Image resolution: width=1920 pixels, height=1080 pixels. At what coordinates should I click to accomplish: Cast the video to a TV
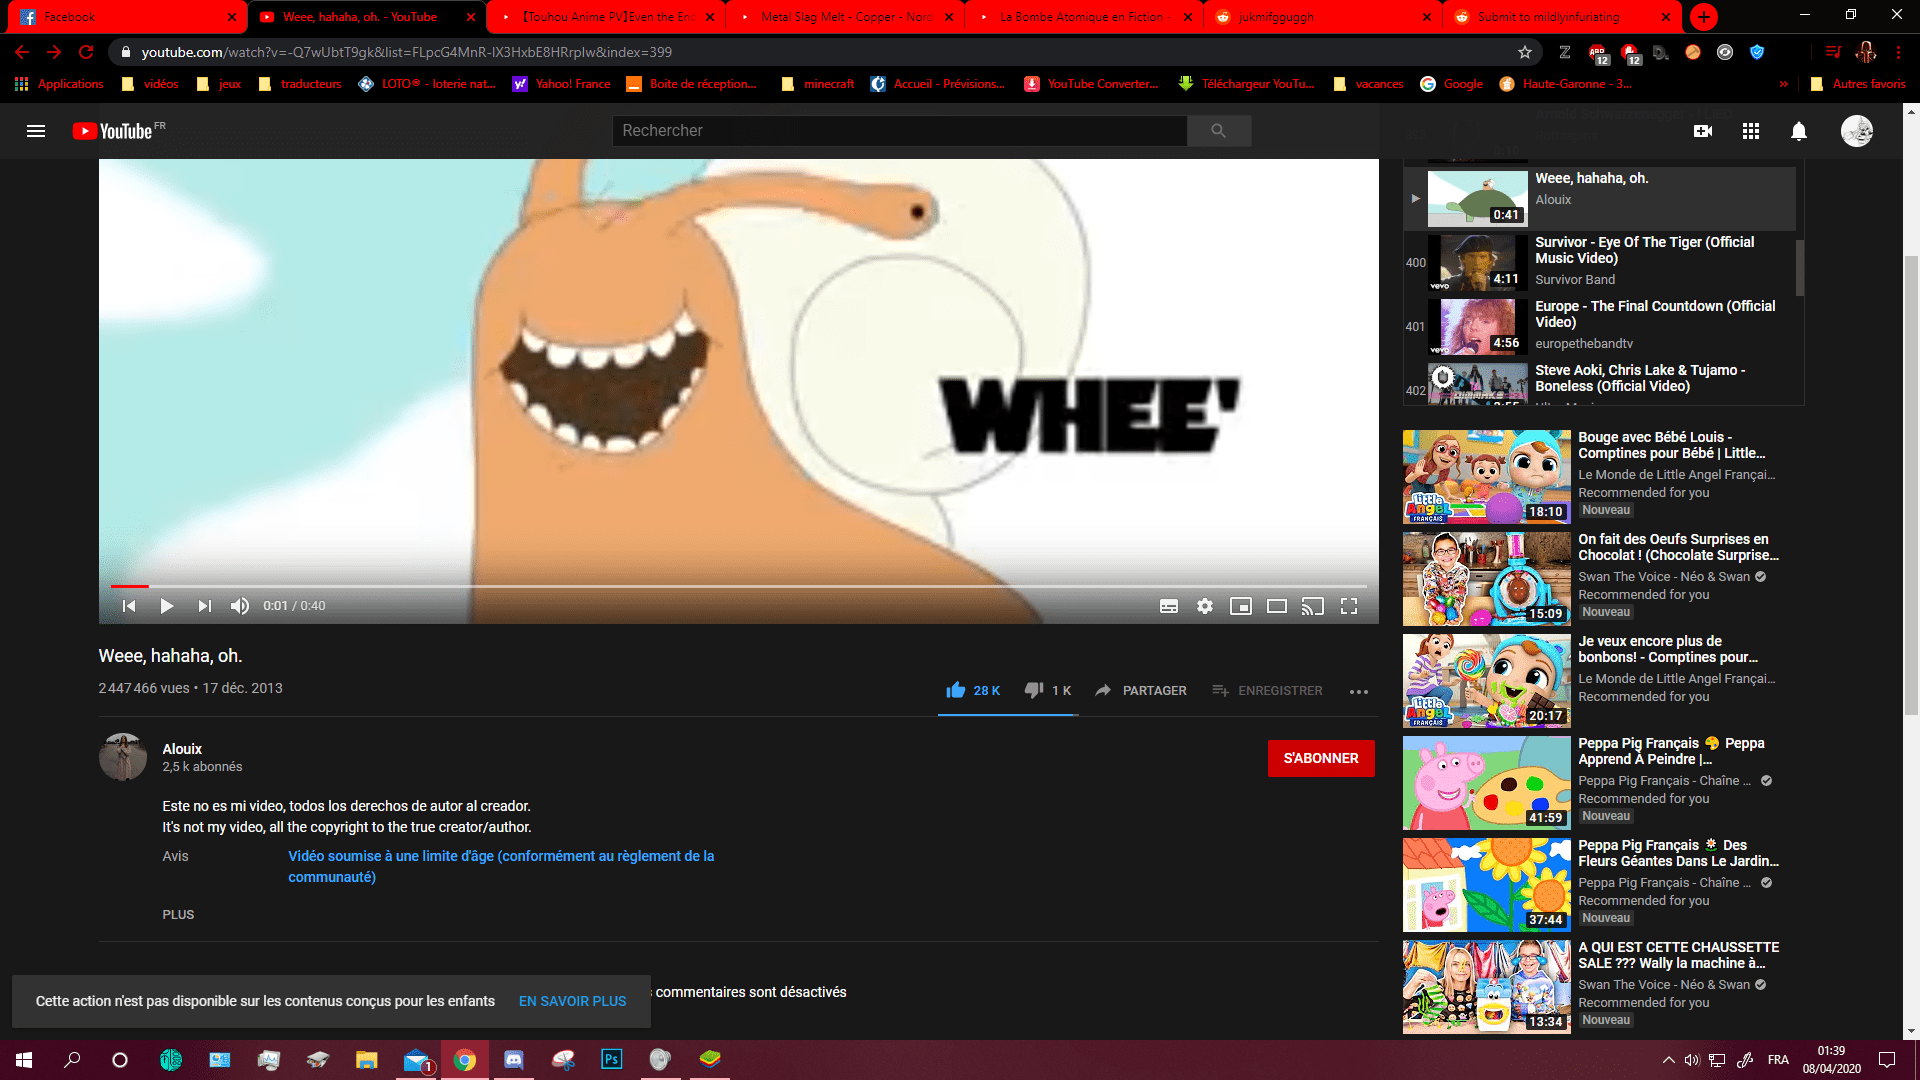click(1313, 606)
